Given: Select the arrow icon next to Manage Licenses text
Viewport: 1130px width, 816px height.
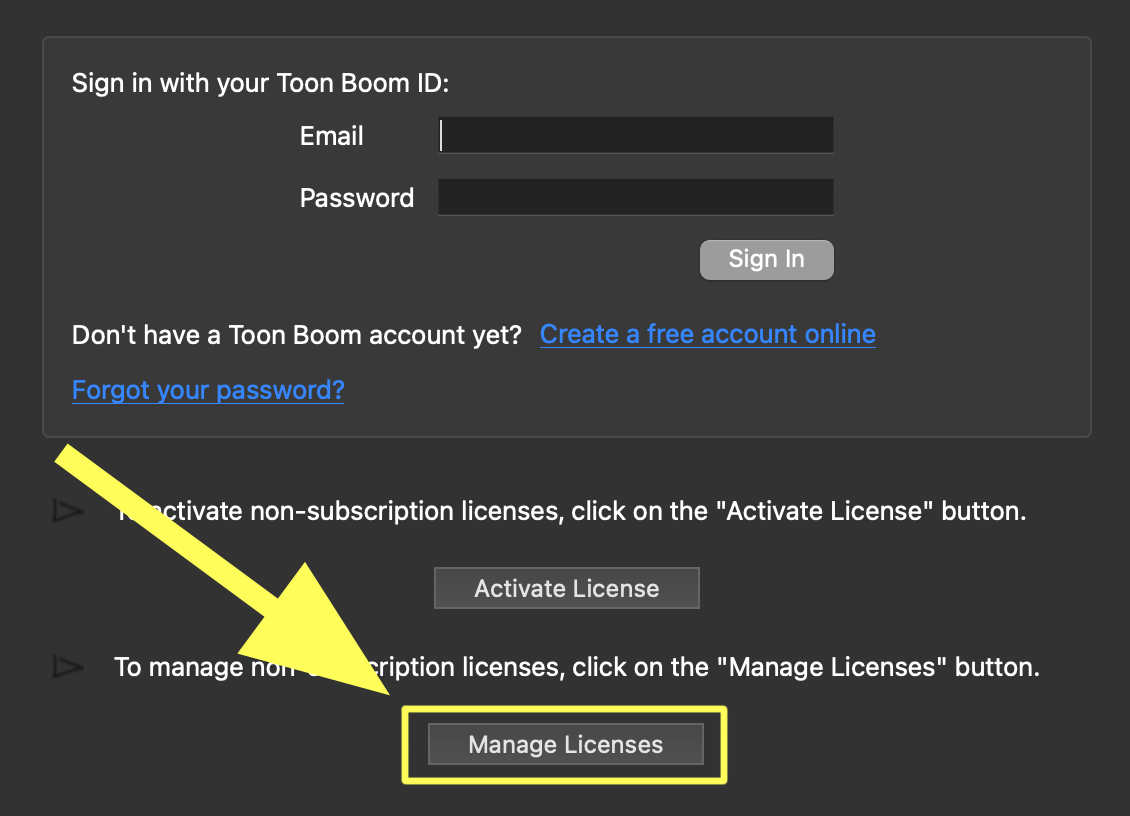Looking at the screenshot, I should click(x=67, y=666).
